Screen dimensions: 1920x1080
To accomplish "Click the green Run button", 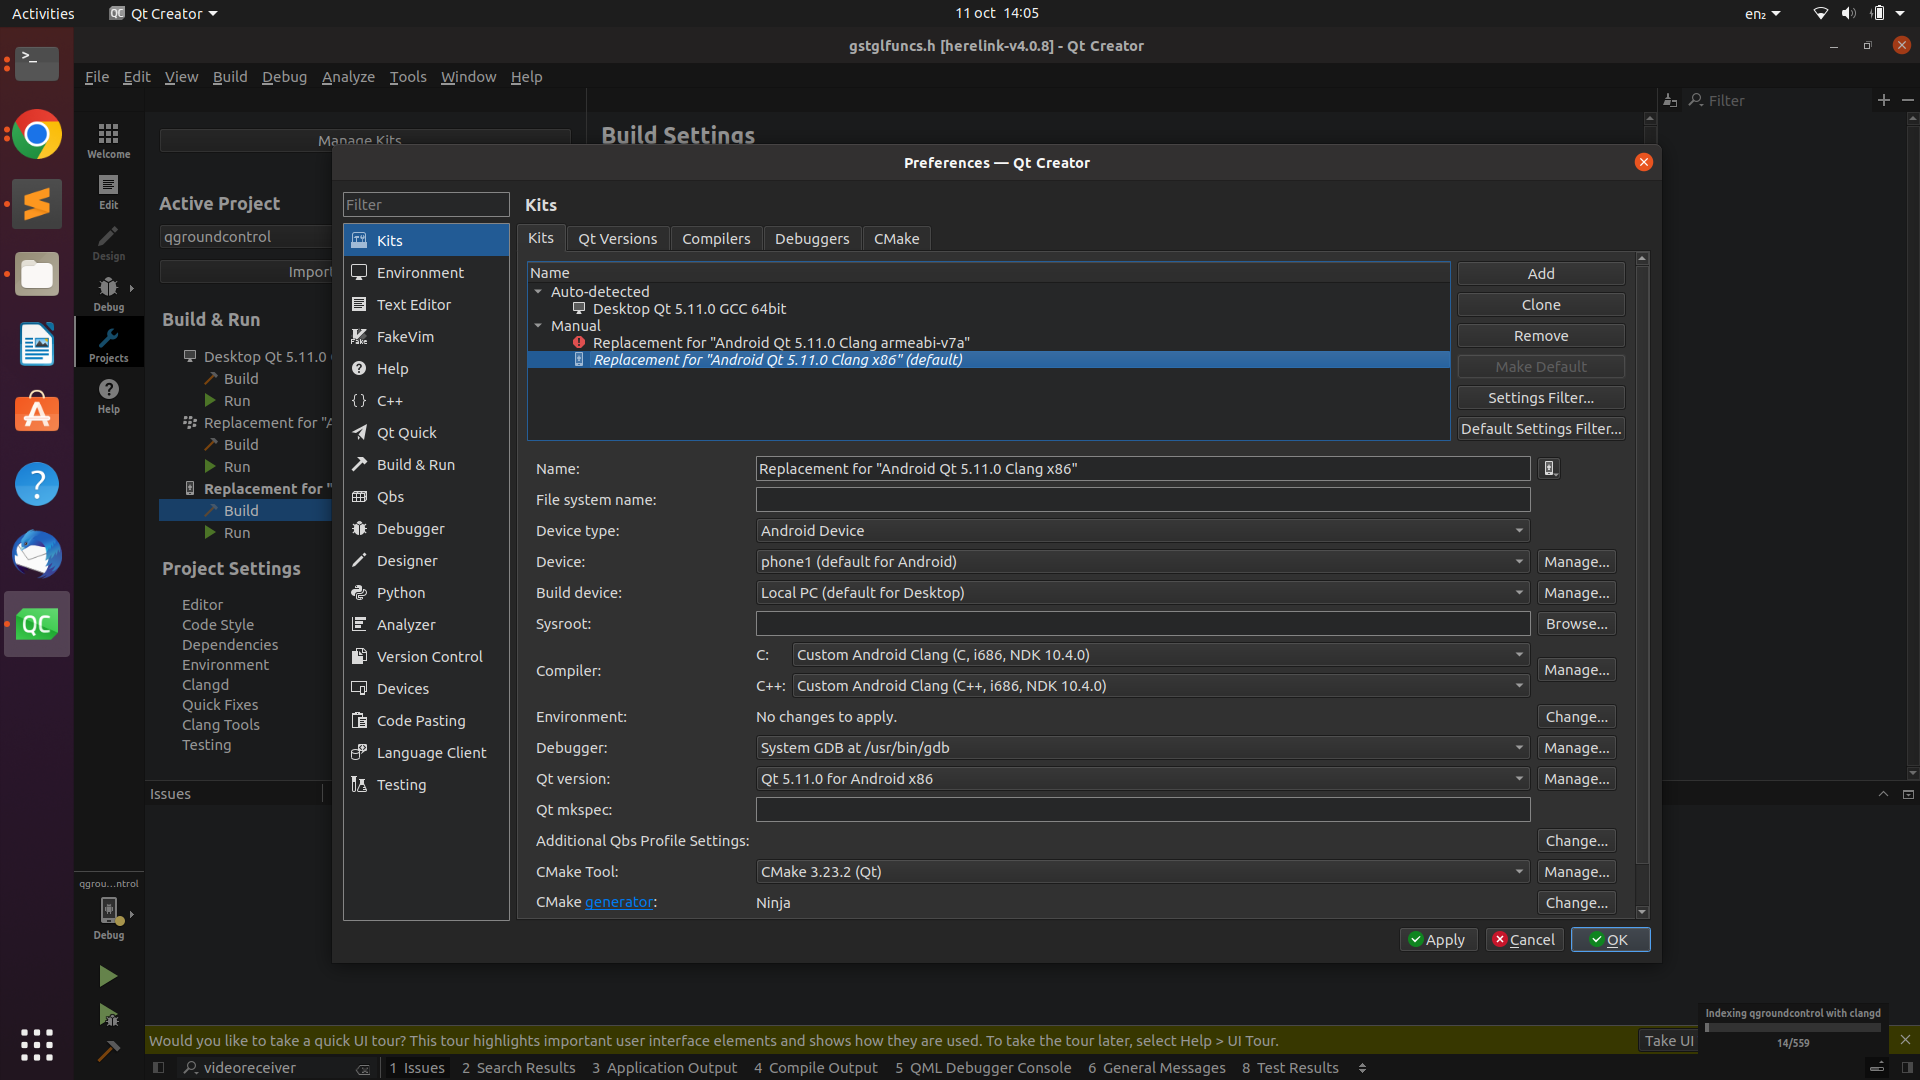I will 108,976.
